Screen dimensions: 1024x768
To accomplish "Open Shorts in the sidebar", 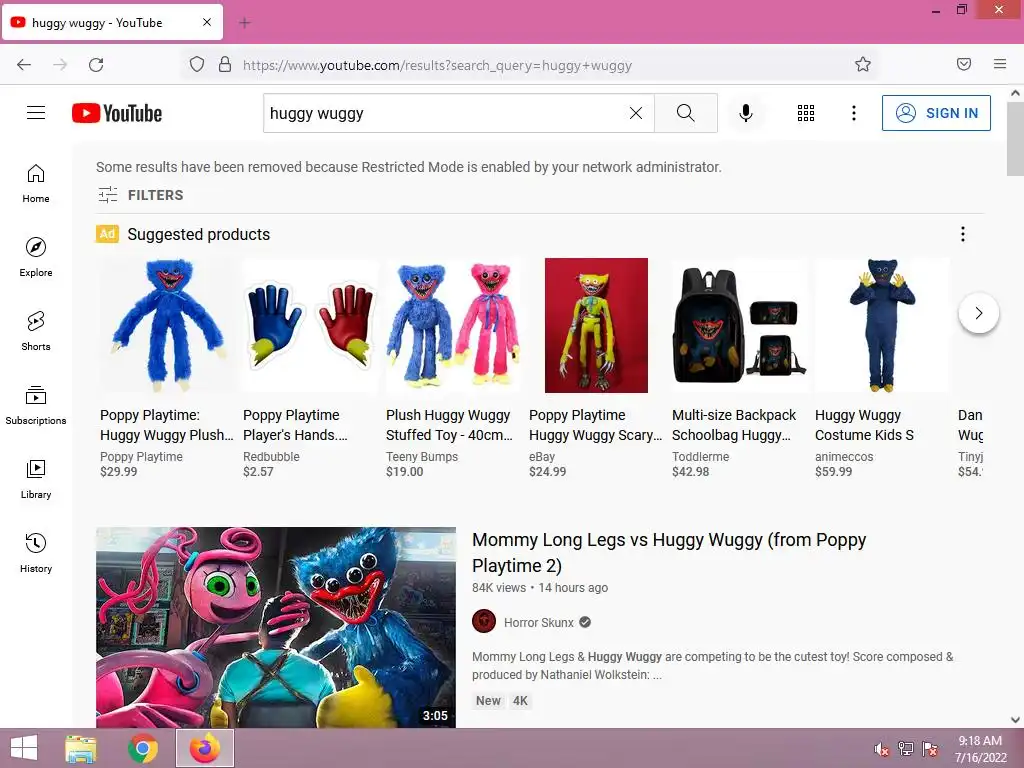I will (x=36, y=331).
